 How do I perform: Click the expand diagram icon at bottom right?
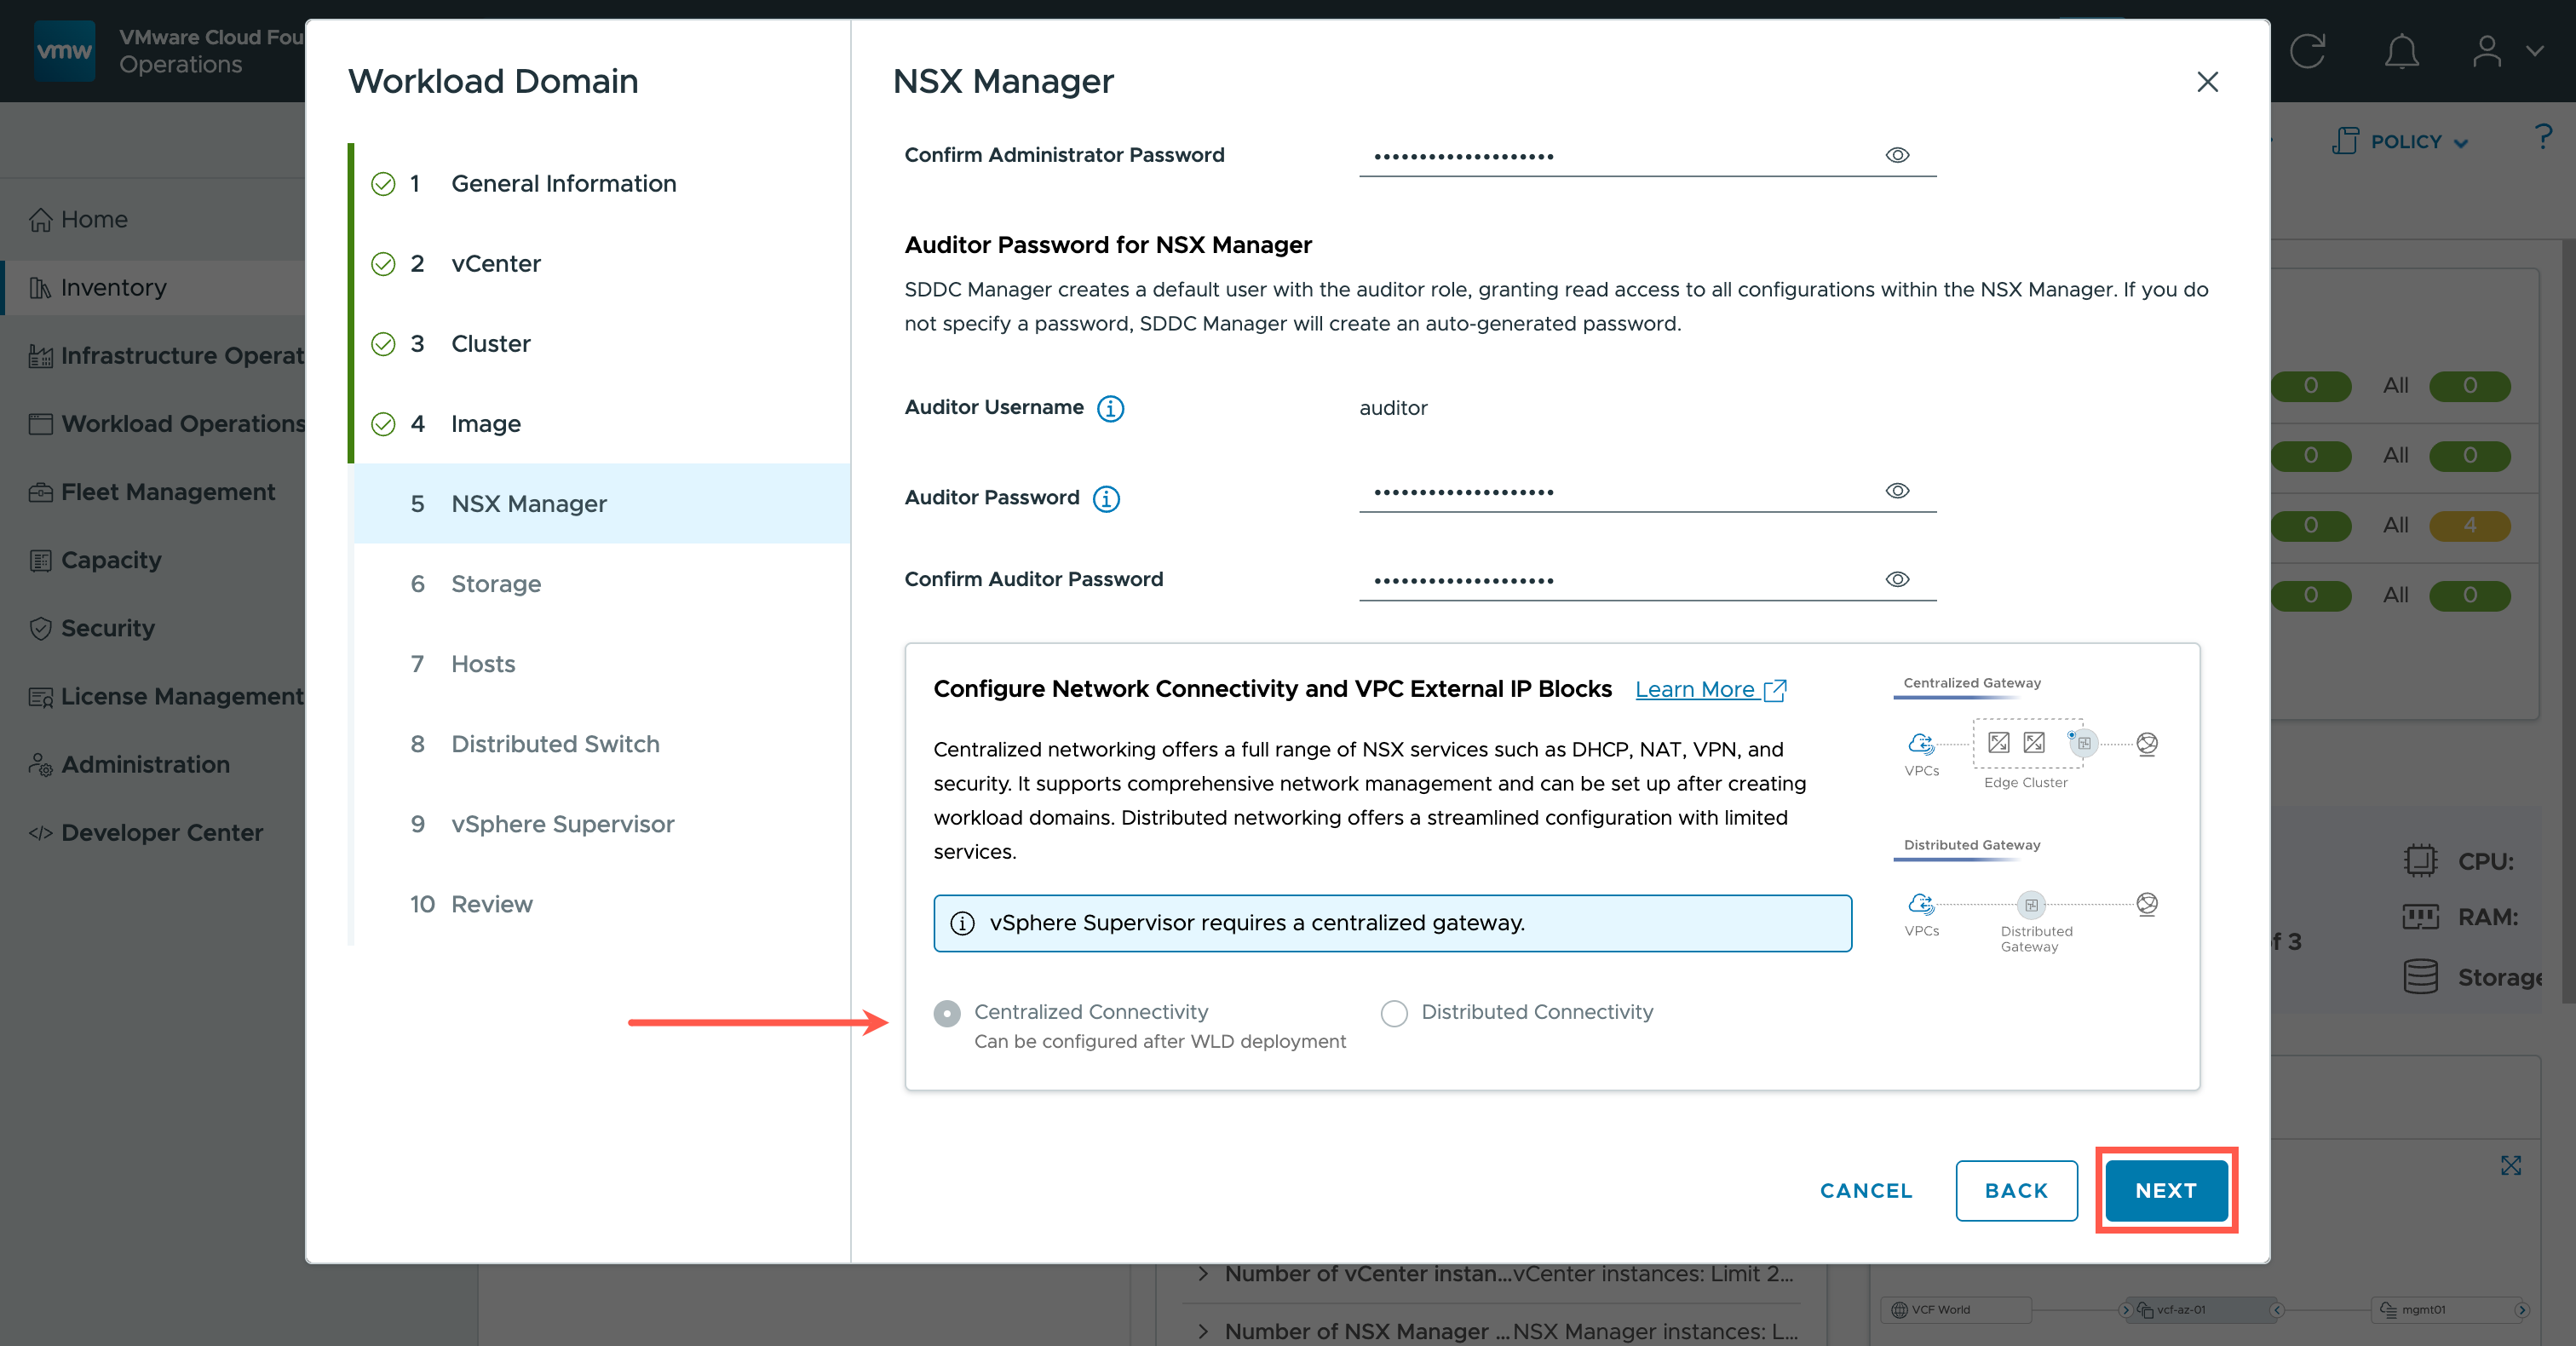coord(2511,1165)
